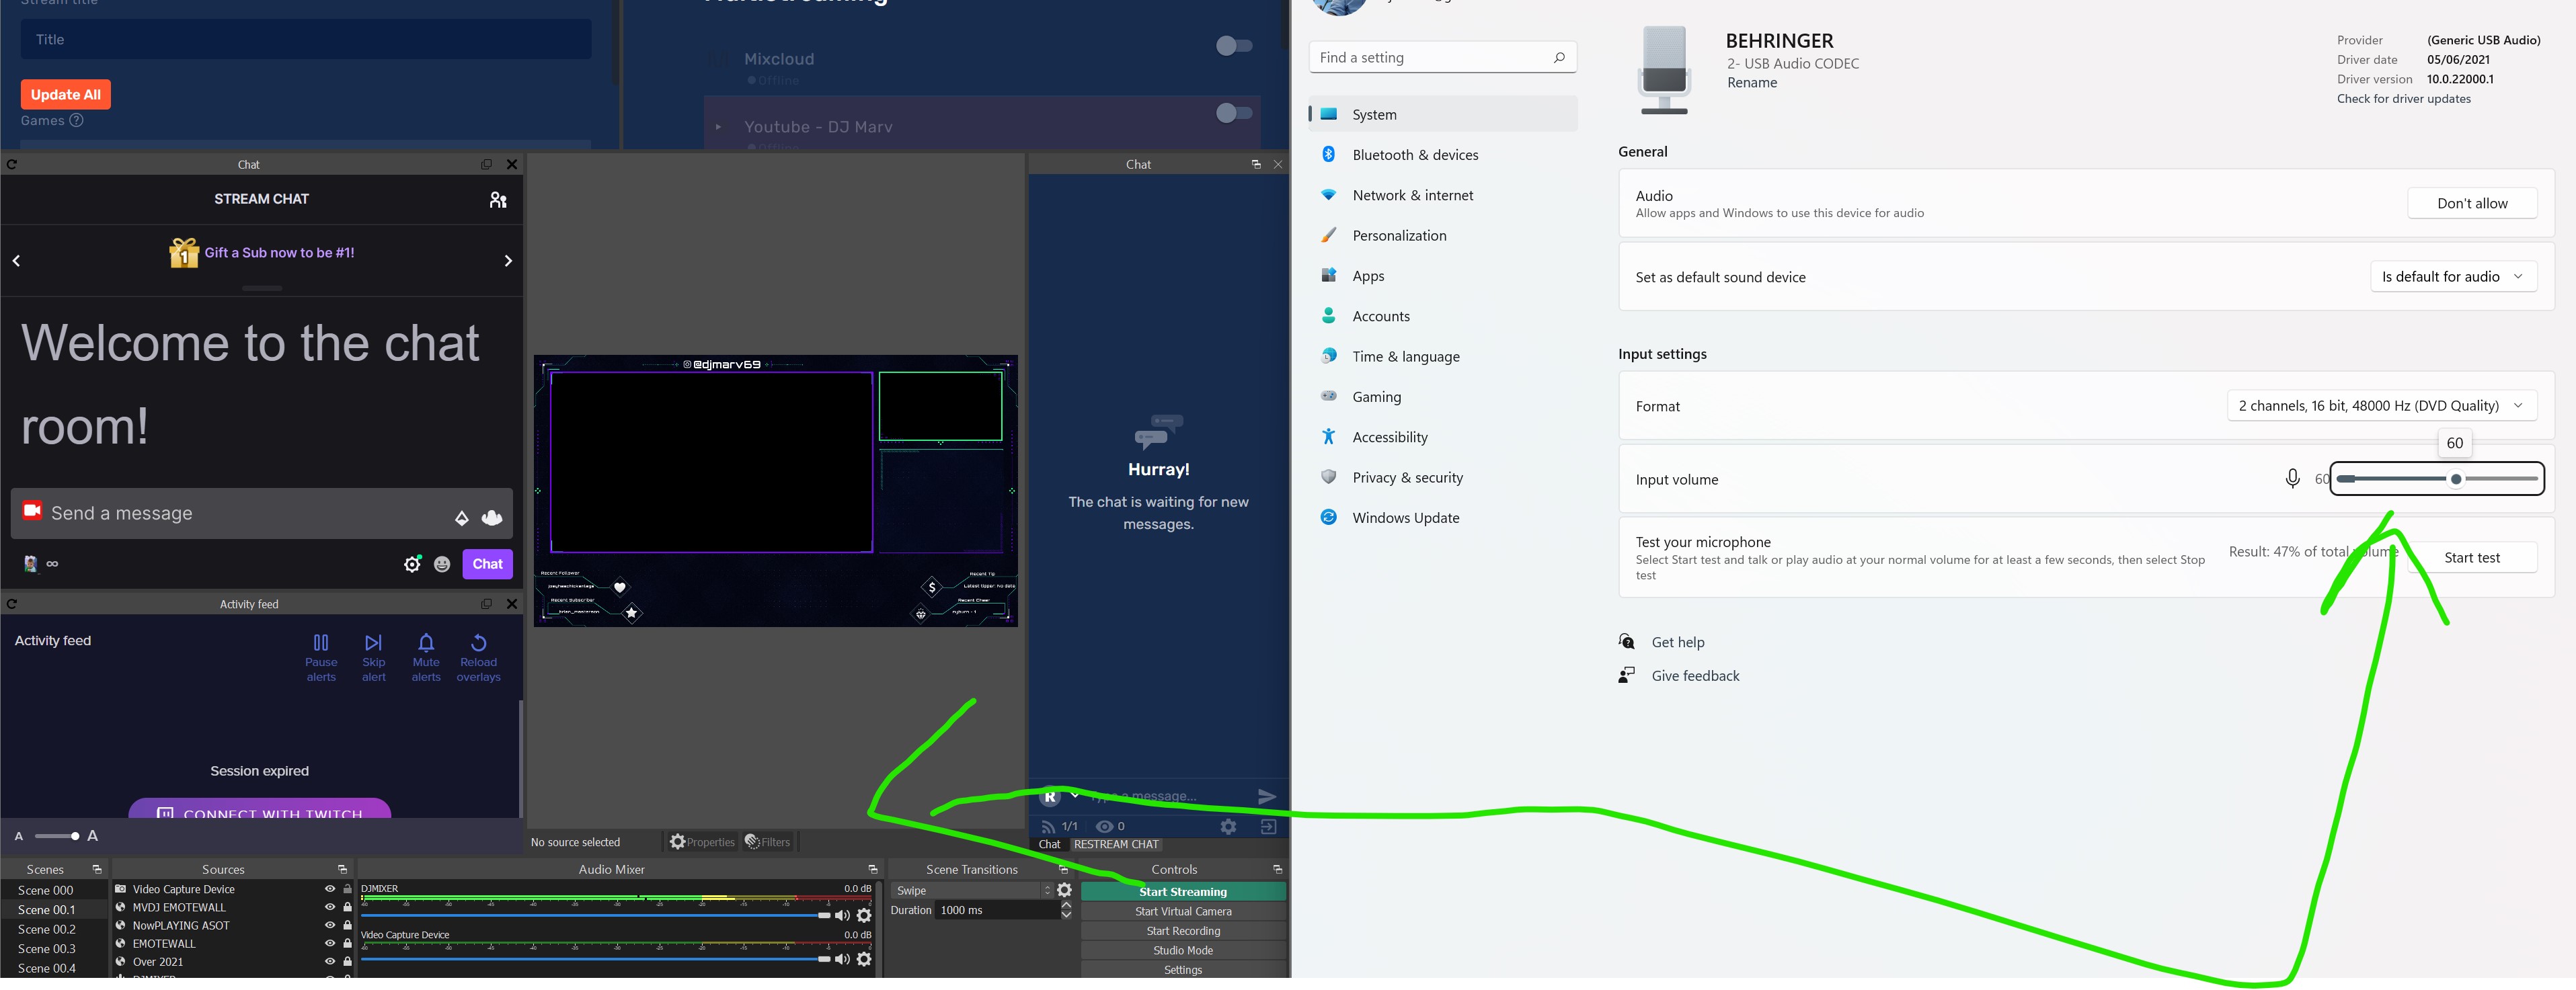Open the input Format dropdown
The image size is (2576, 990).
[x=2382, y=405]
